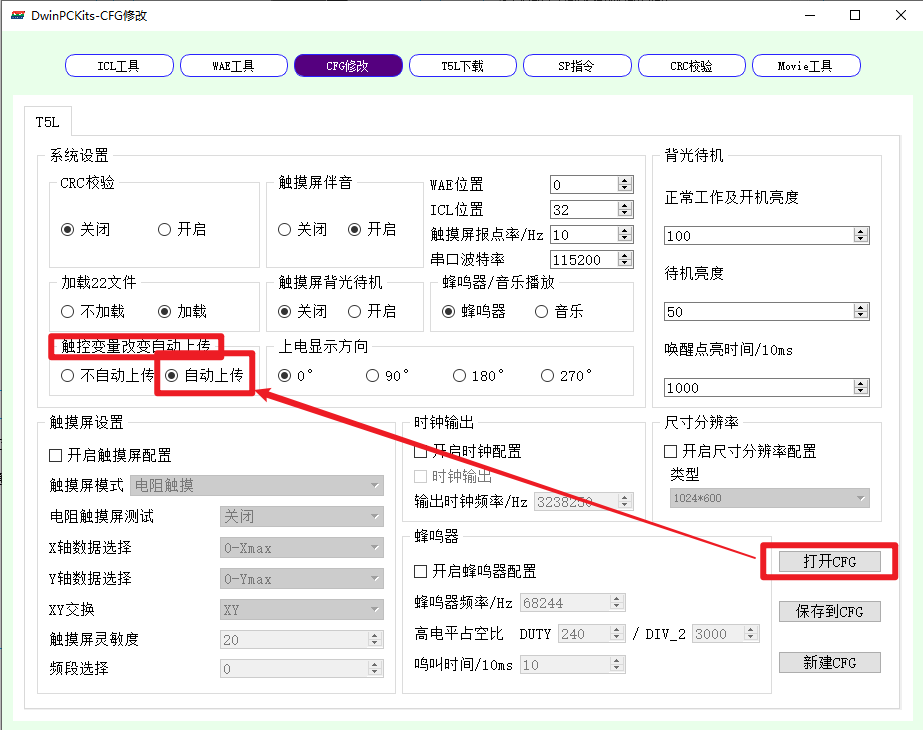Screen dimensions: 923x730
Task: Open the WAE工具 section
Action: tap(233, 65)
